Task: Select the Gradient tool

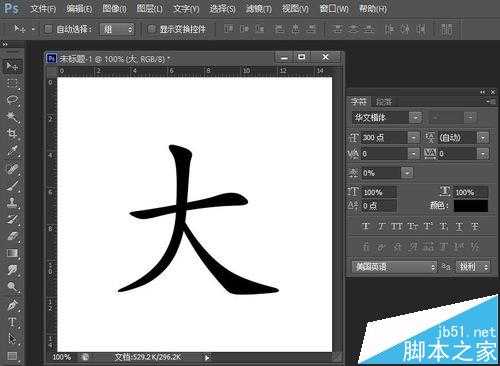Action: point(12,253)
